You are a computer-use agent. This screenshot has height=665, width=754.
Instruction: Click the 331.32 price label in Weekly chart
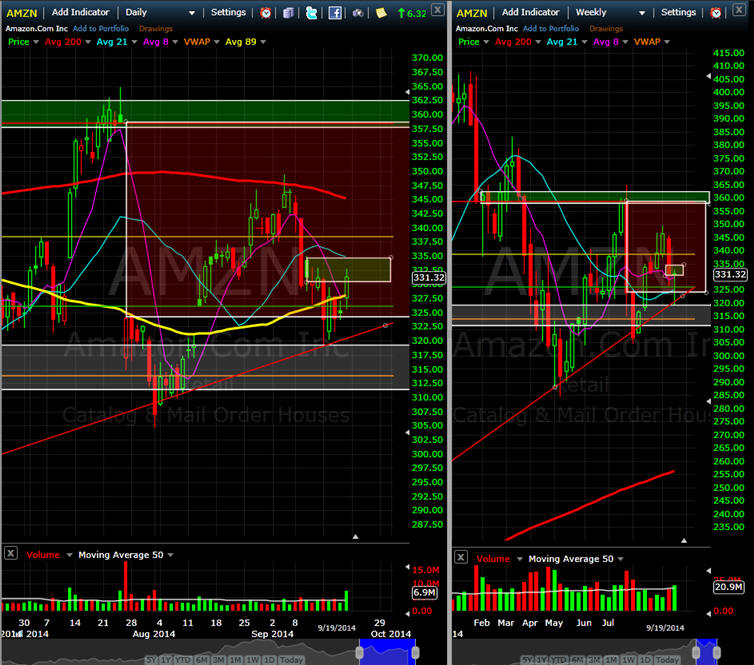(x=729, y=274)
